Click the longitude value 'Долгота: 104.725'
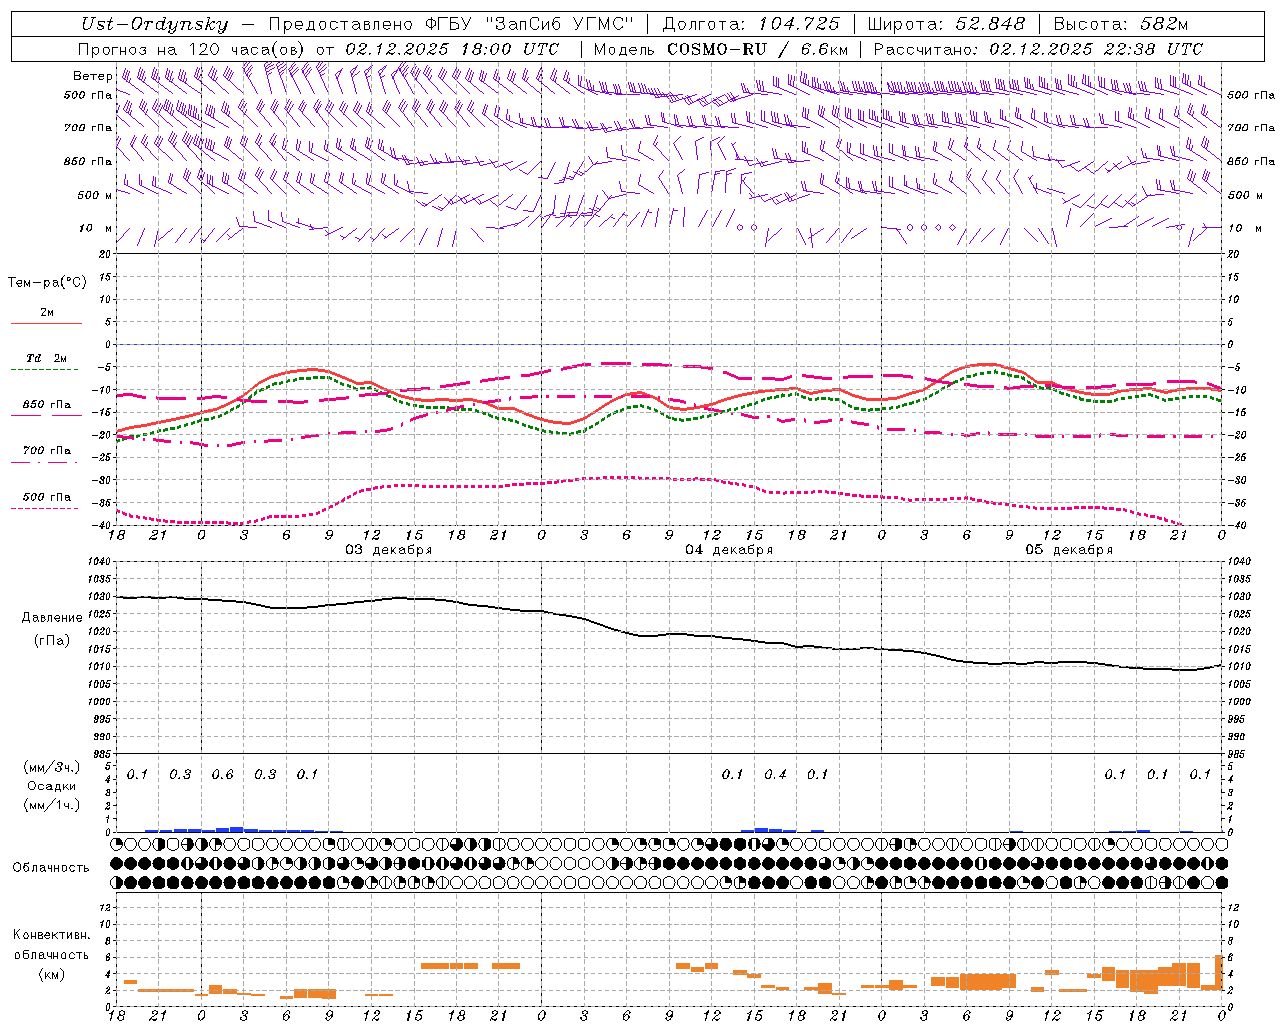 coord(751,24)
